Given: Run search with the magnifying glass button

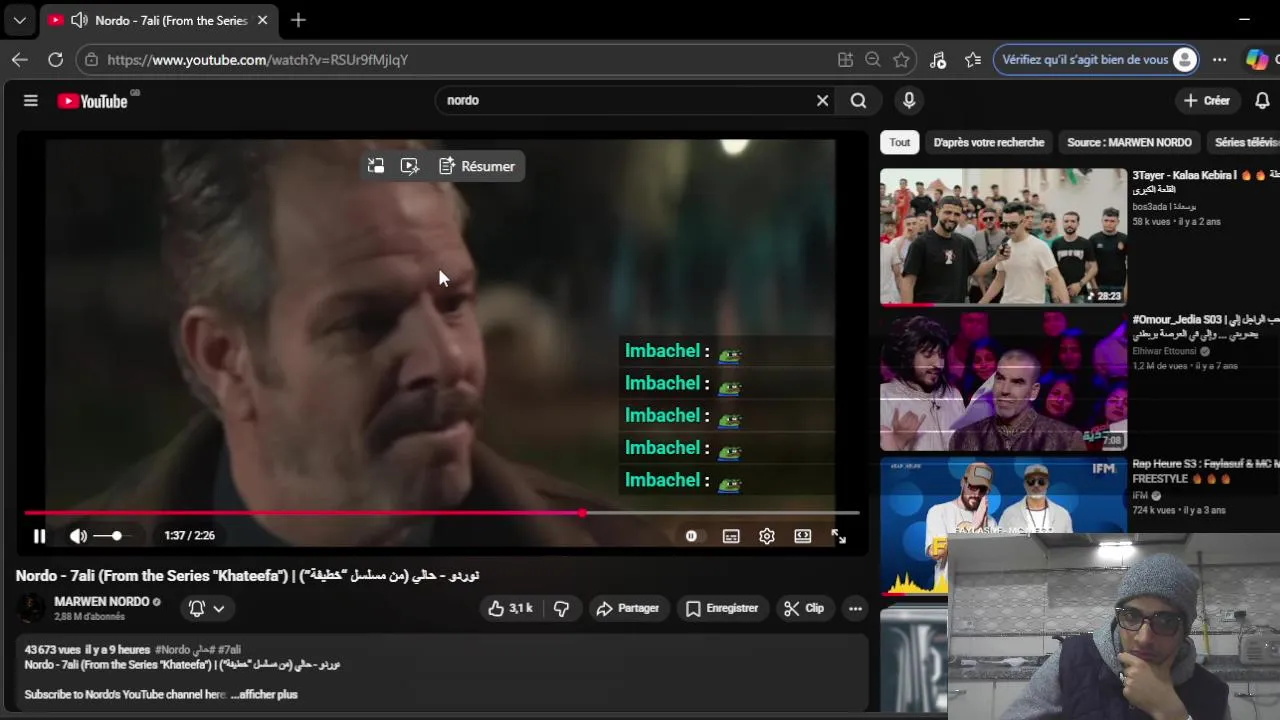Looking at the screenshot, I should [x=858, y=100].
